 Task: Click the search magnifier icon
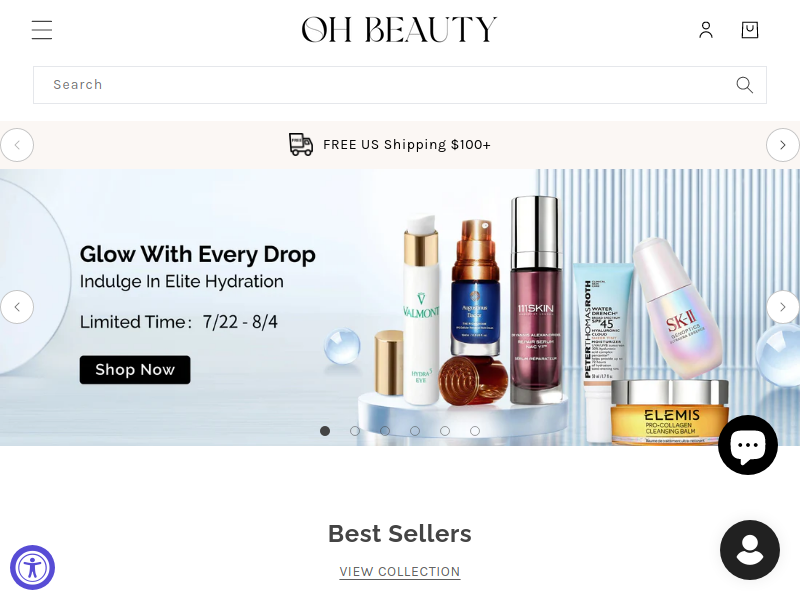[x=744, y=85]
